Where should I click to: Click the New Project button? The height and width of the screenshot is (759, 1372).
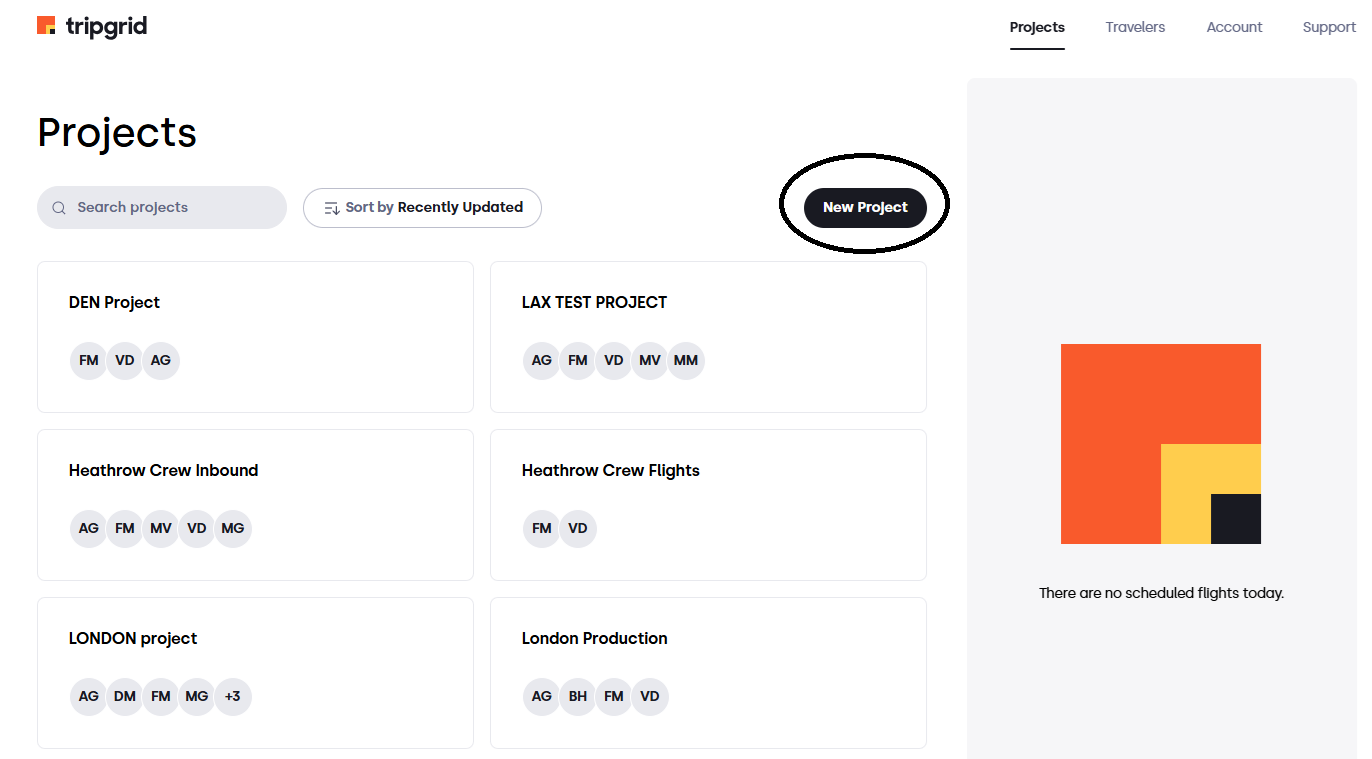pos(865,207)
